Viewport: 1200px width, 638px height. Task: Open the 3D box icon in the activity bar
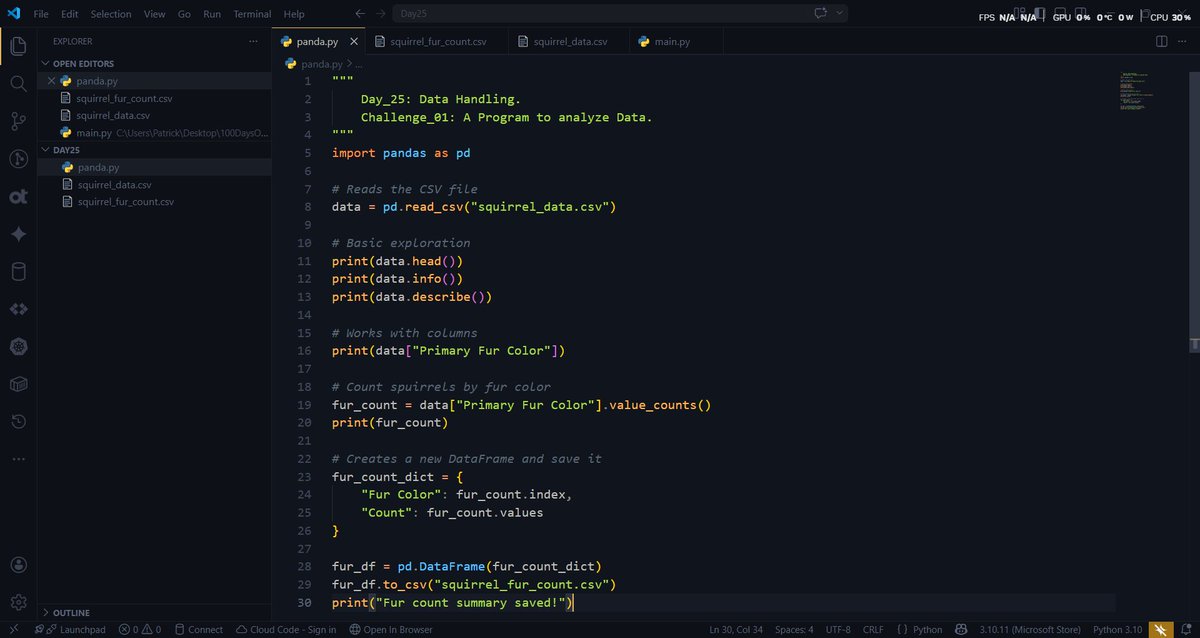[x=18, y=384]
